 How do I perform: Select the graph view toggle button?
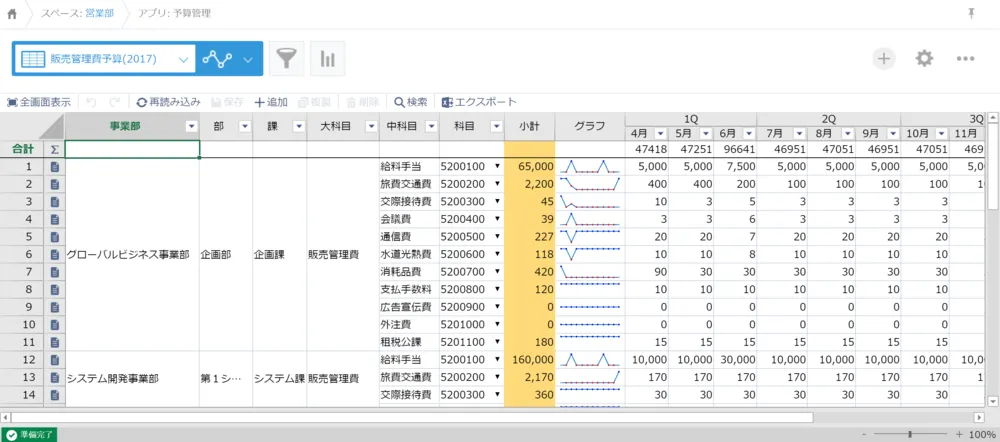click(x=217, y=59)
